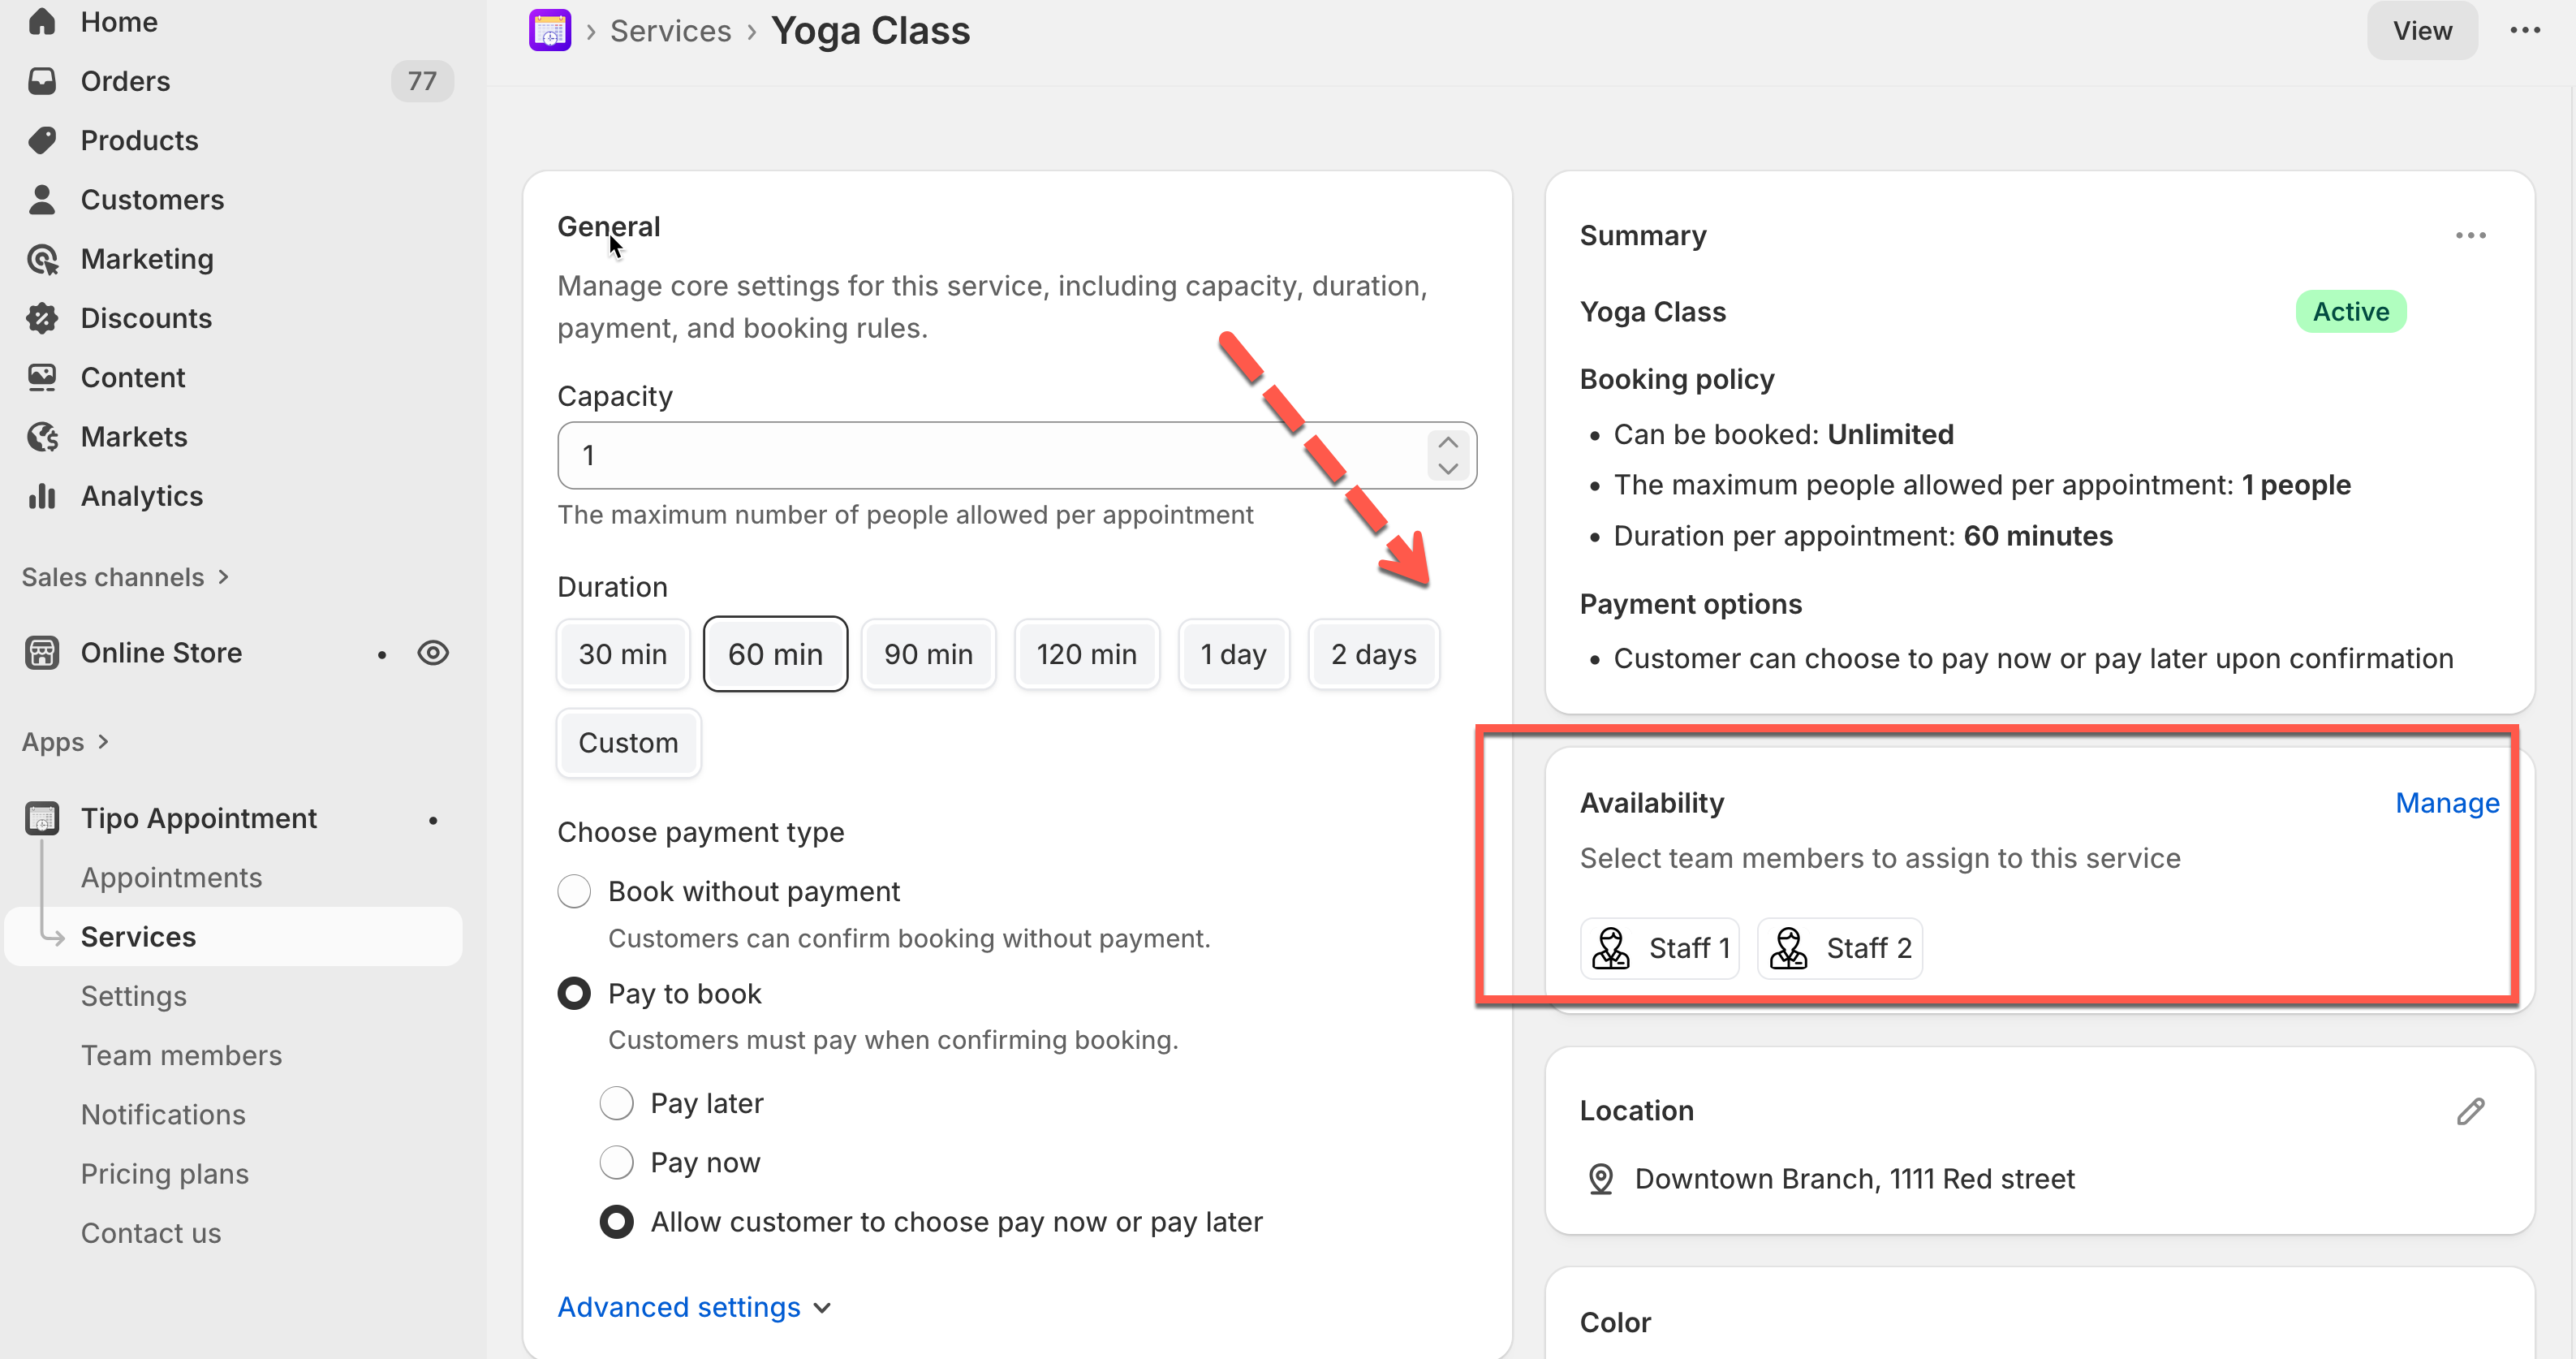The height and width of the screenshot is (1359, 2576).
Task: Expand the Apps section chevron
Action: click(103, 742)
